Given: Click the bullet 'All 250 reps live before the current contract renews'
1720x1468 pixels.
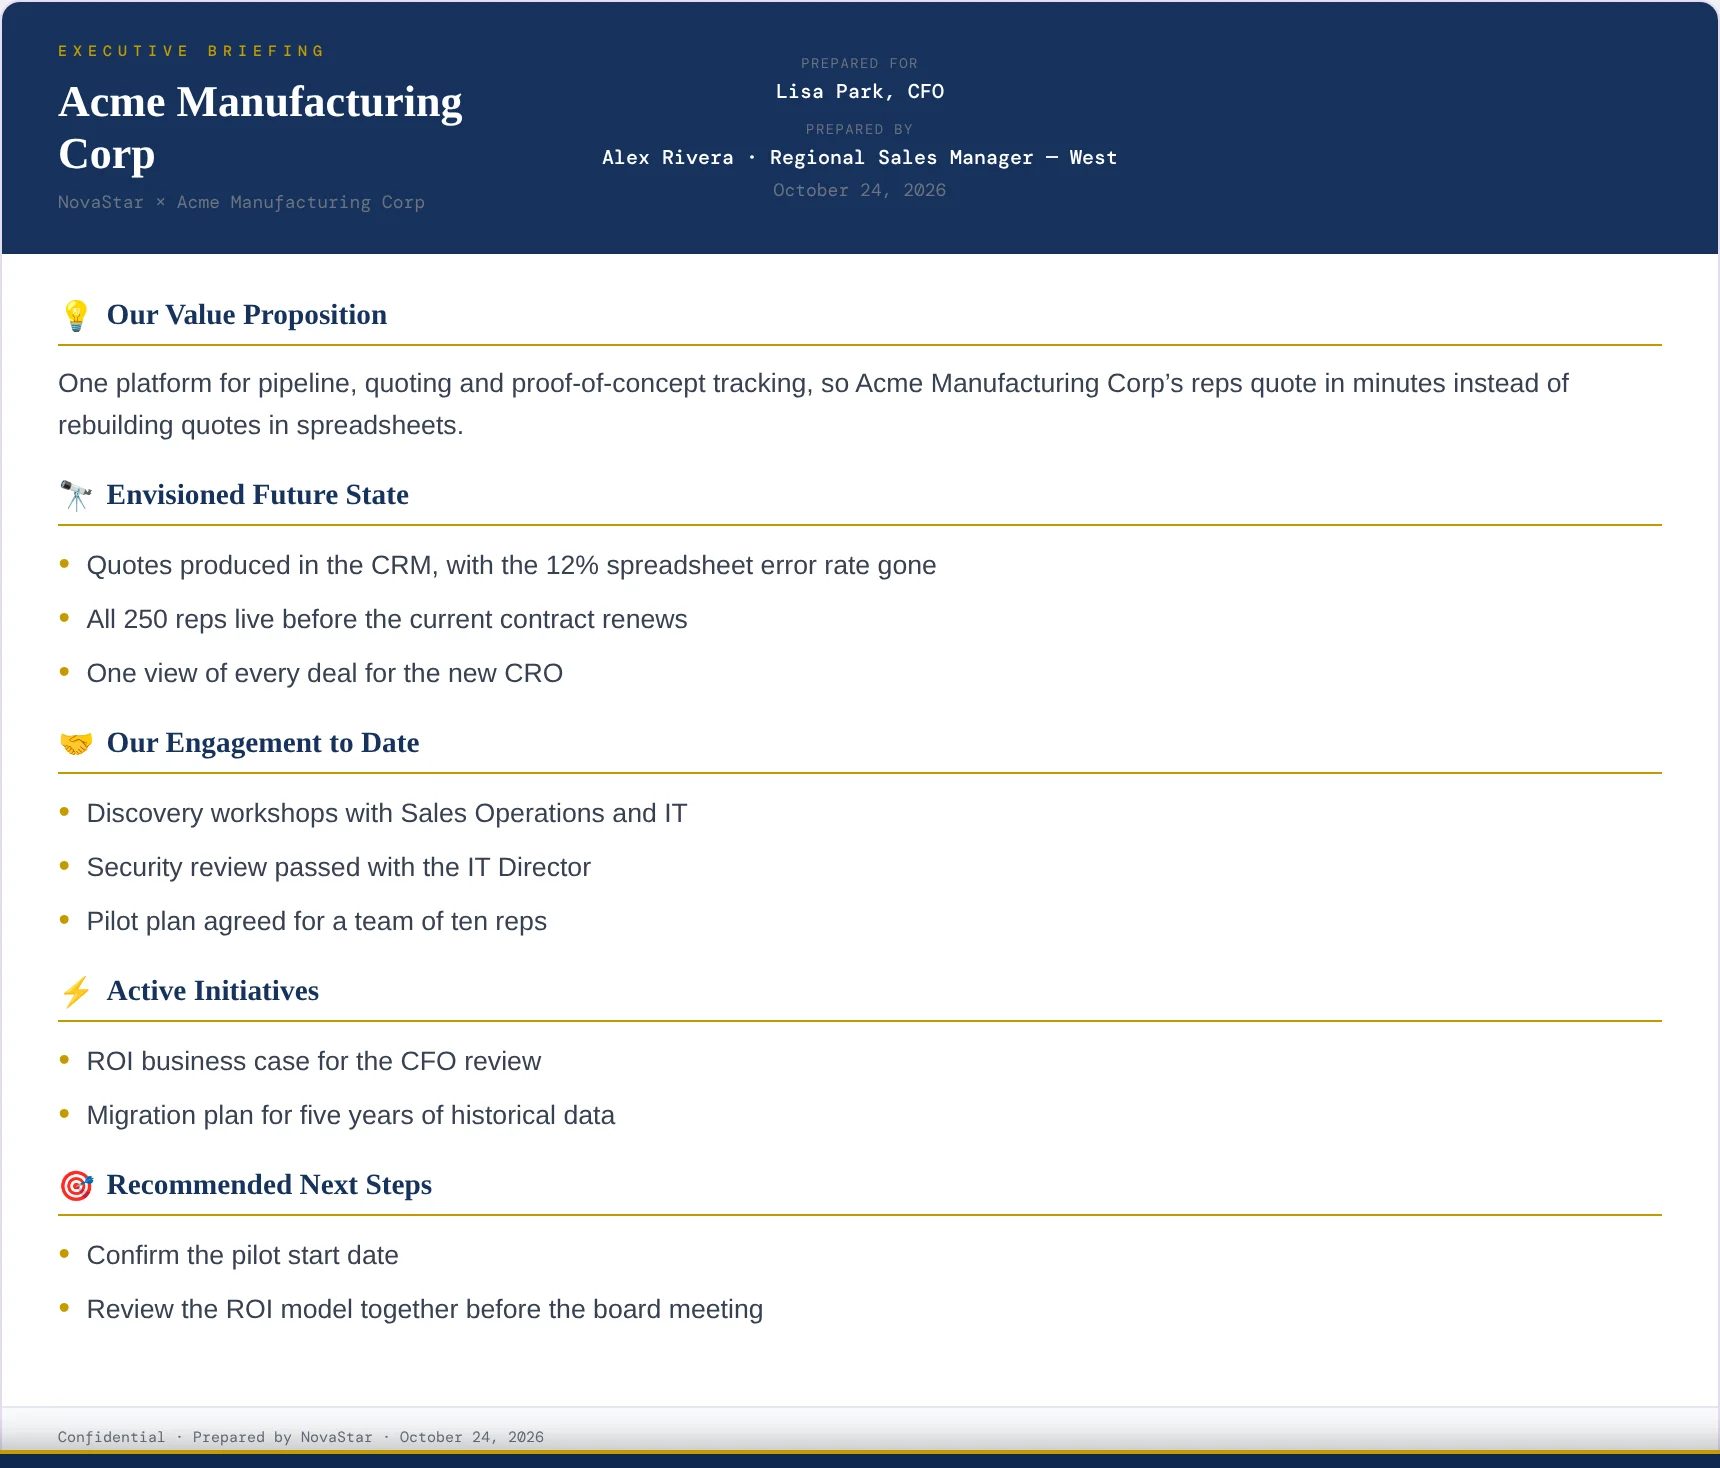Looking at the screenshot, I should pos(387,619).
